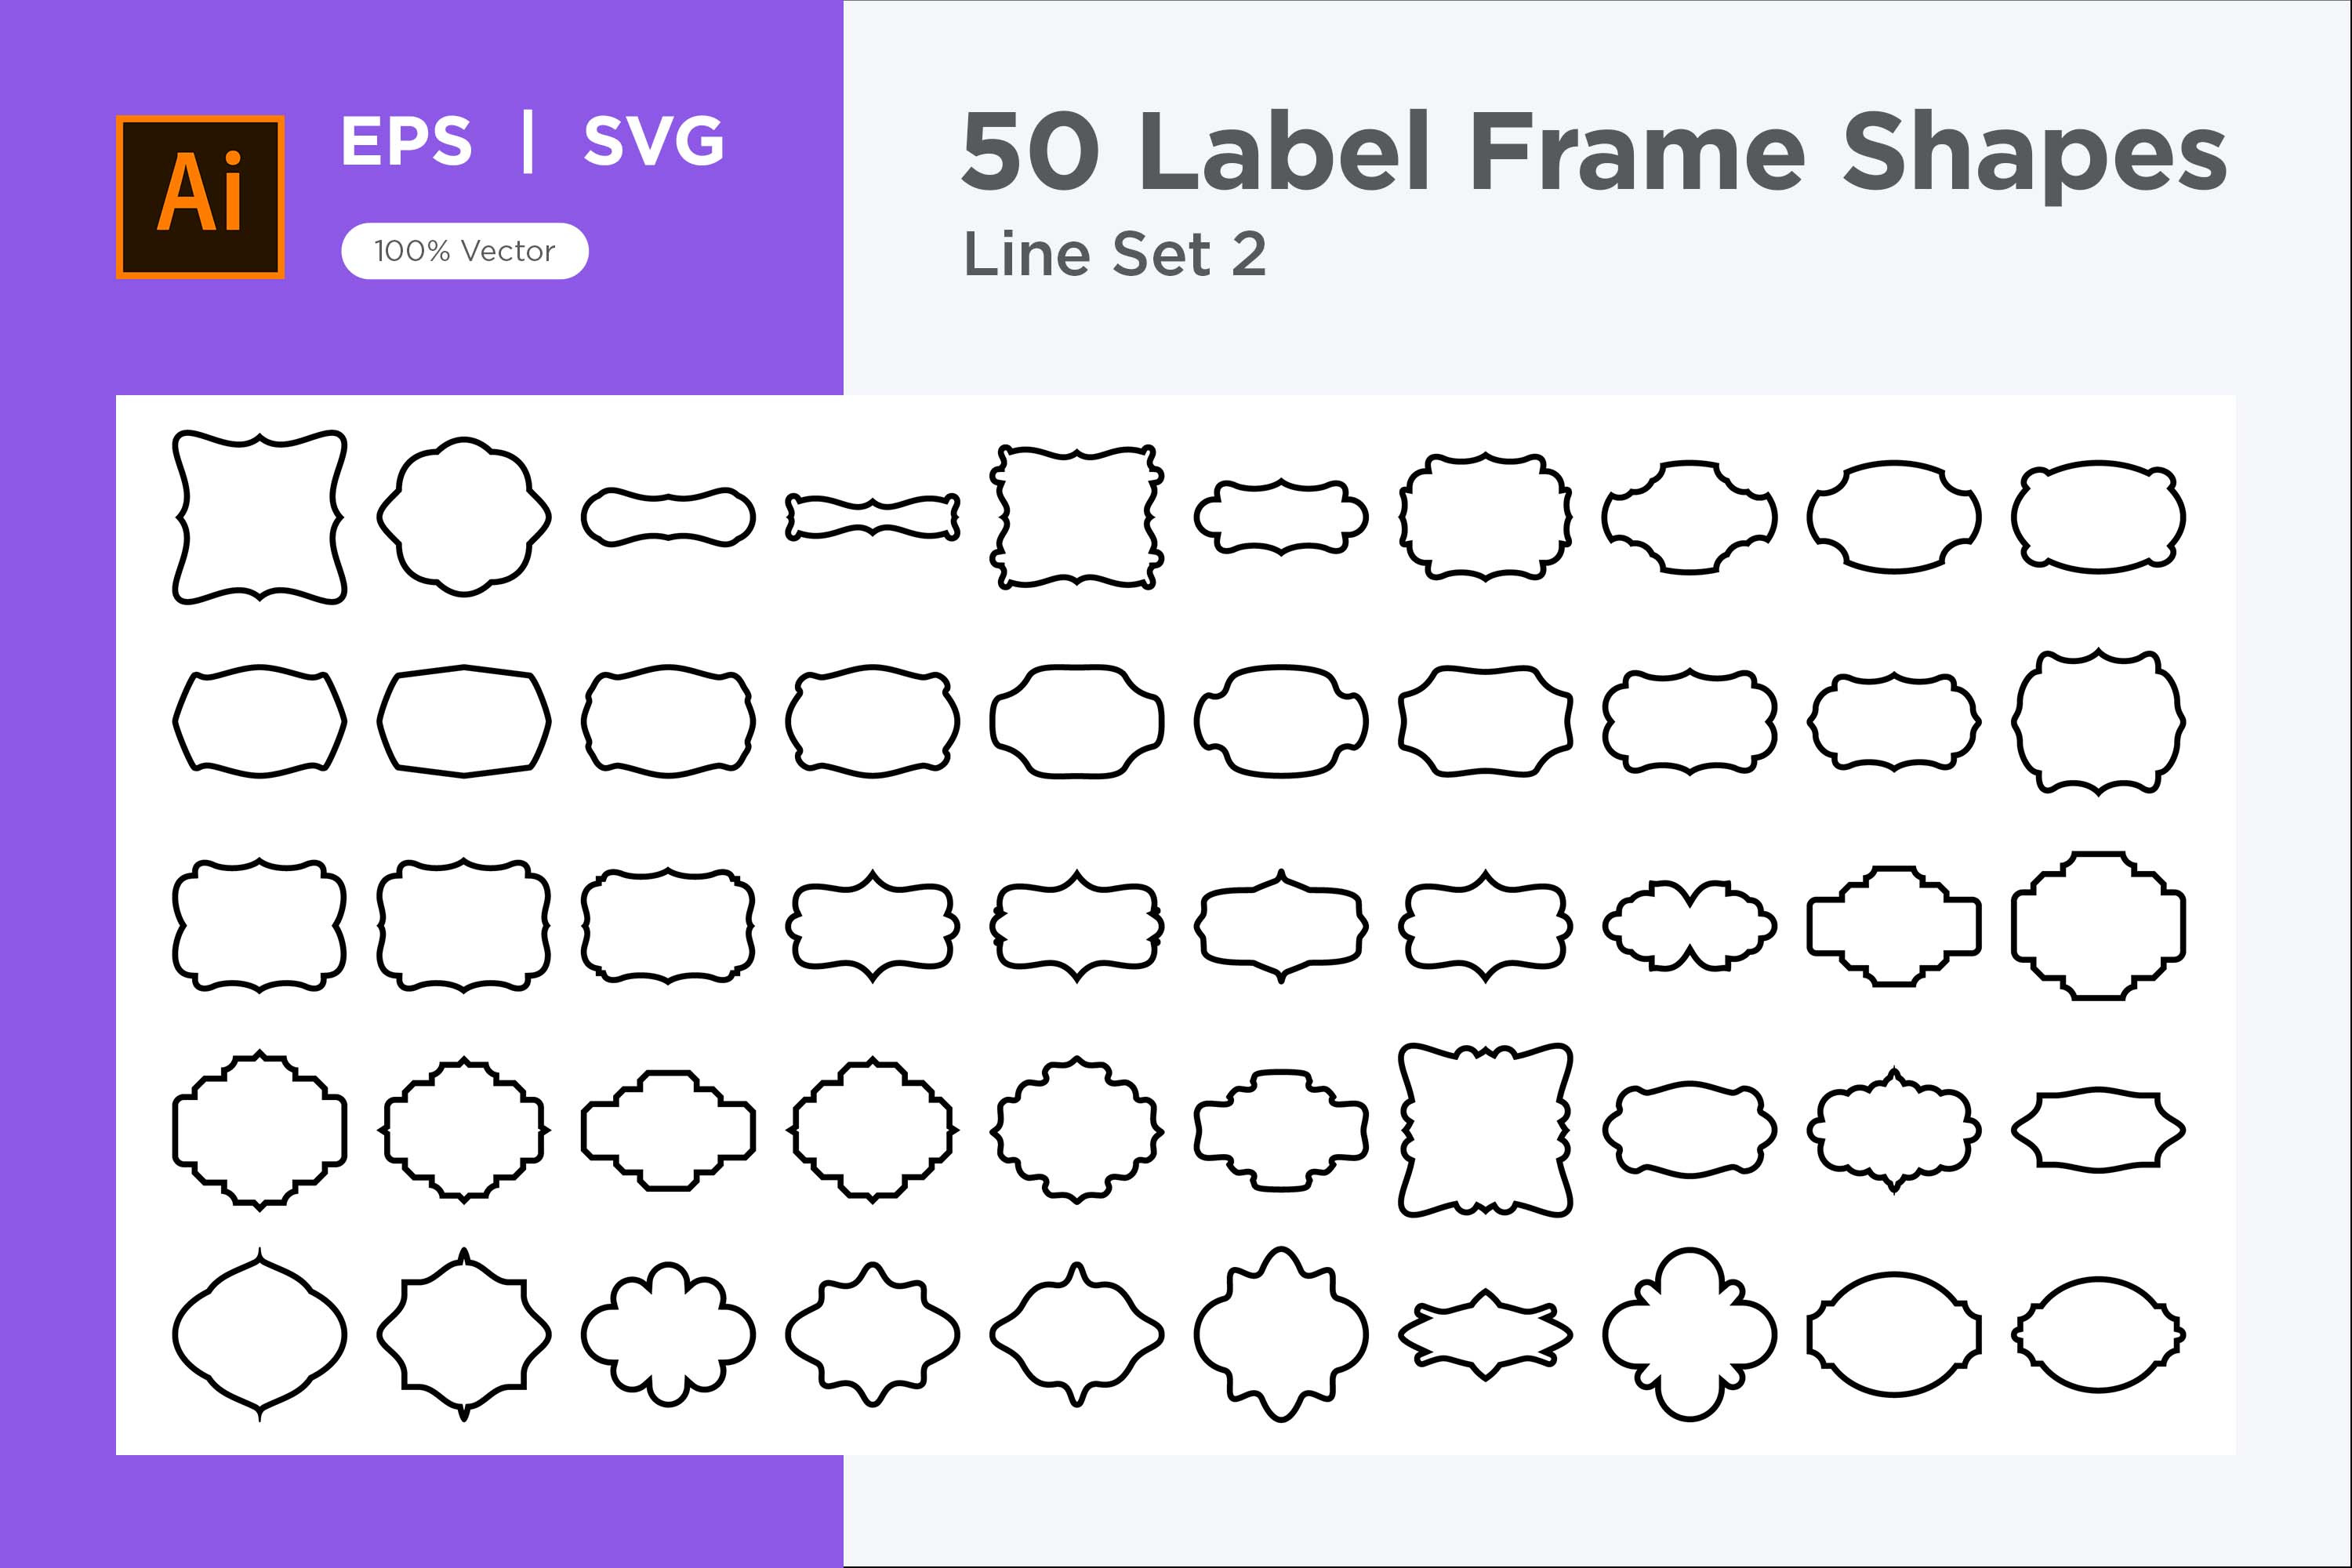Click the Adobe Illustrator Ai logo
Viewport: 2352px width, 1568px height.
point(200,197)
